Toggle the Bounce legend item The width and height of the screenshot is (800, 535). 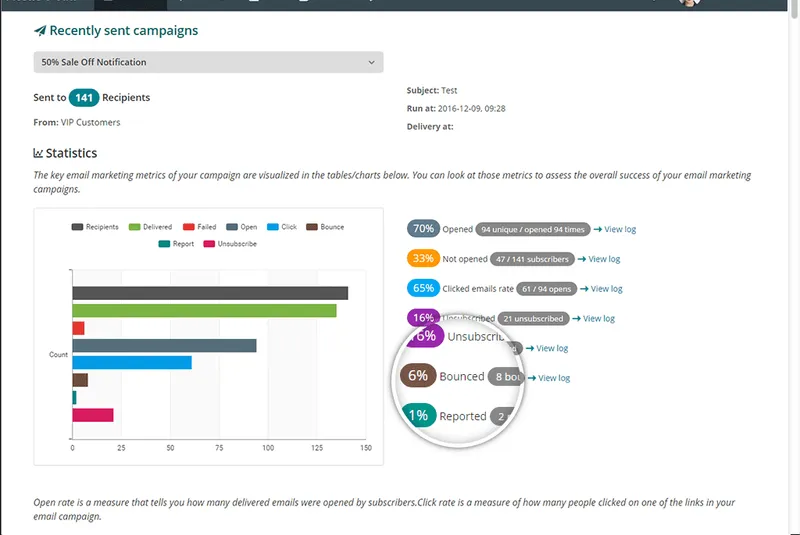click(x=325, y=227)
